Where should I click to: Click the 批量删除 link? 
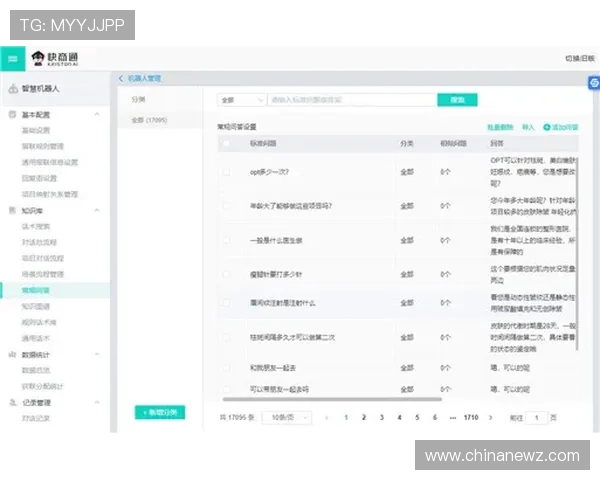pyautogui.click(x=500, y=127)
